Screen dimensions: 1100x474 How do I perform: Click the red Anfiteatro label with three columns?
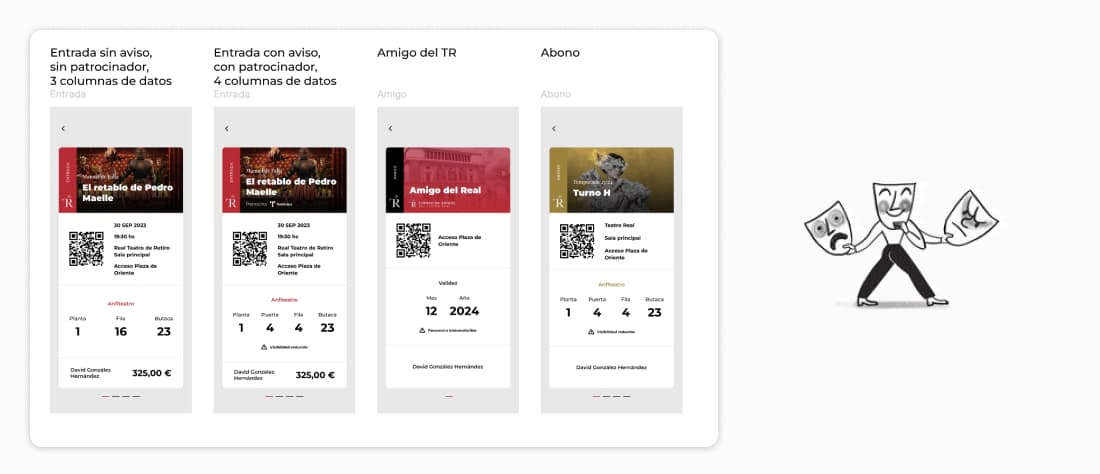click(x=121, y=304)
